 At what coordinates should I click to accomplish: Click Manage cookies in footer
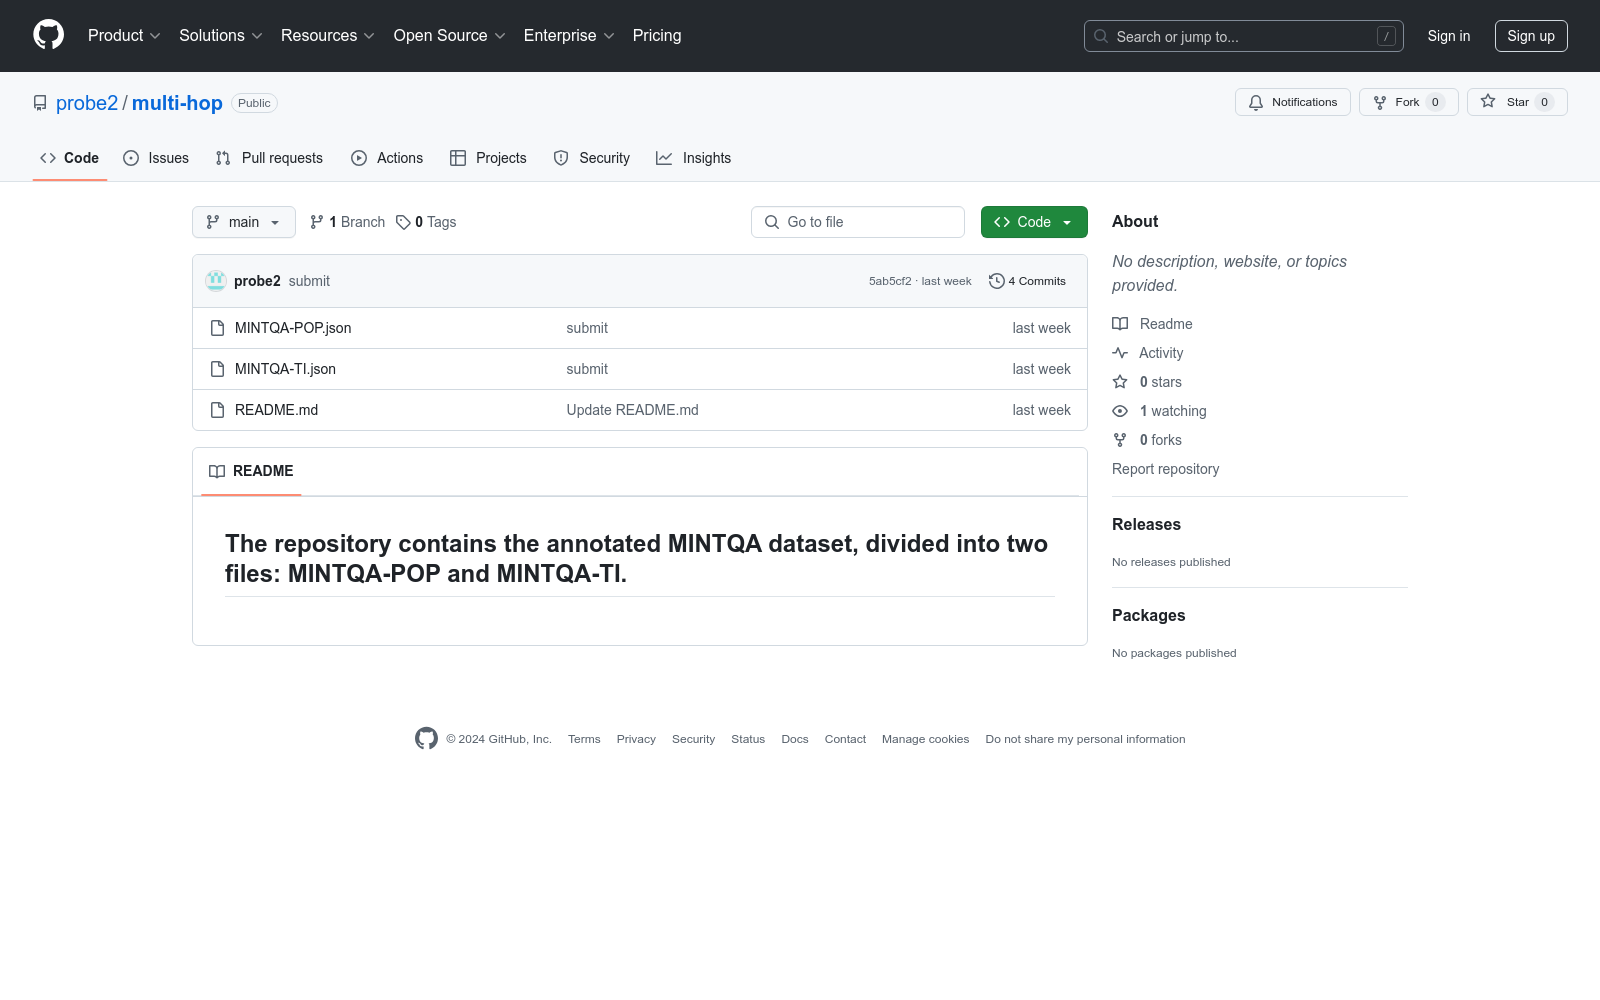tap(926, 739)
